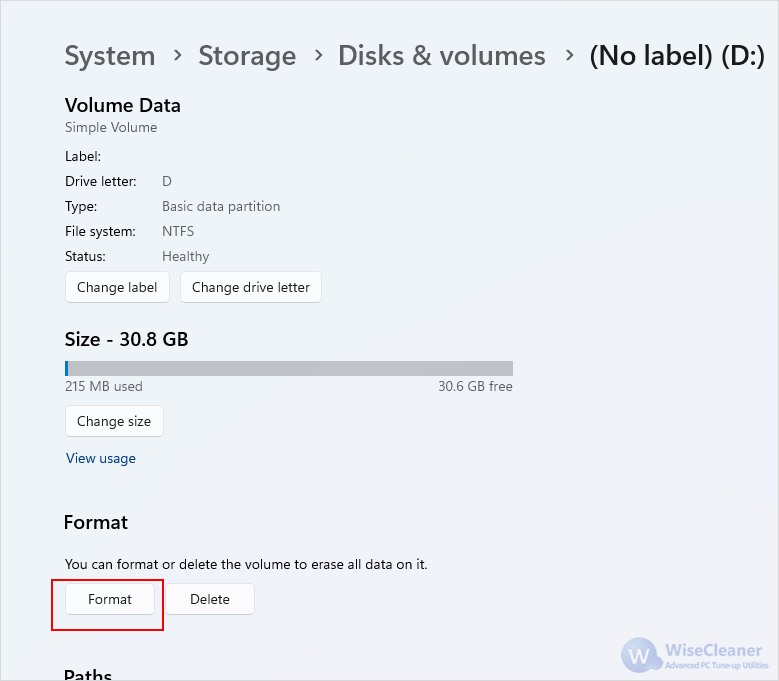The image size is (779, 681).
Task: Format the D: volume
Action: click(x=110, y=599)
